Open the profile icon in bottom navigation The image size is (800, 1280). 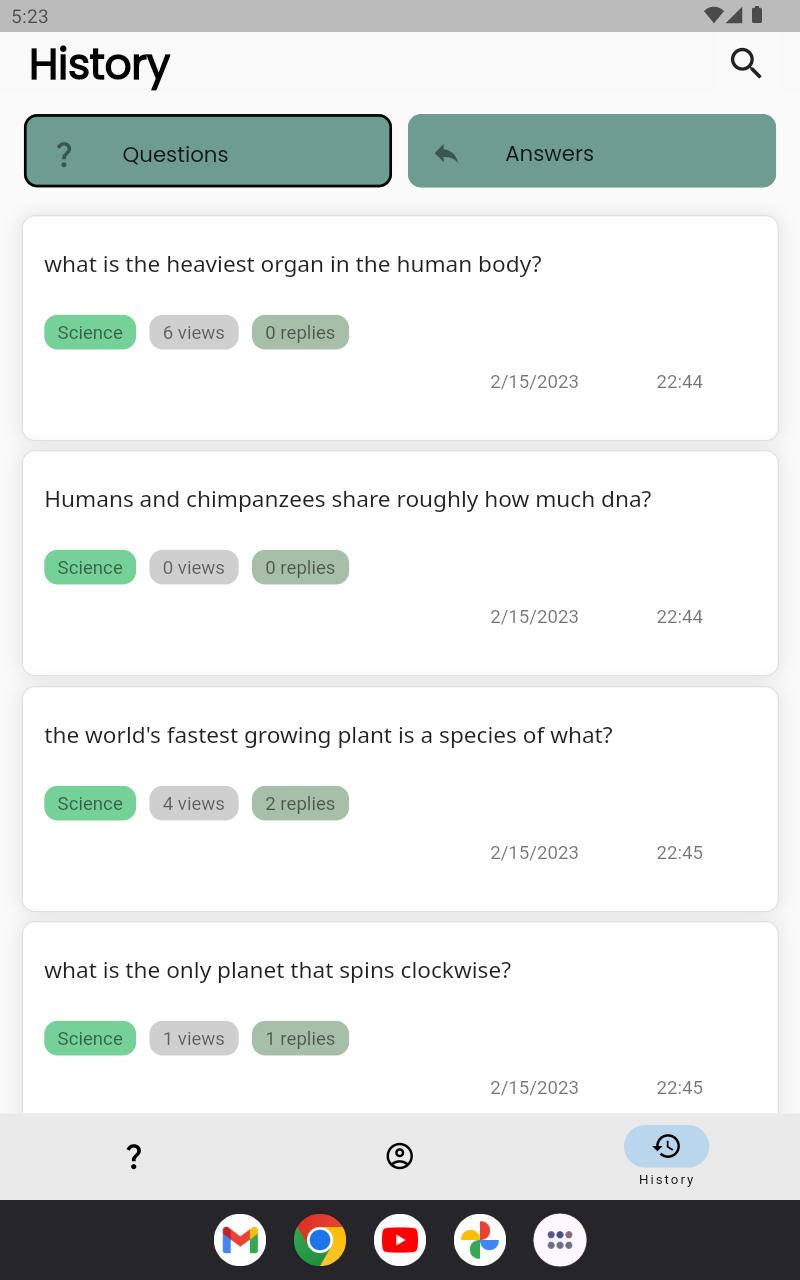(399, 1156)
